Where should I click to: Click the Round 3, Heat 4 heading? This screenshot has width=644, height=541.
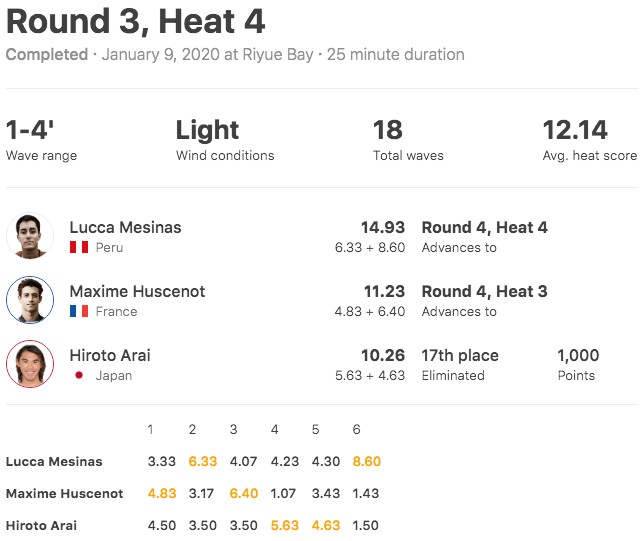(x=135, y=22)
